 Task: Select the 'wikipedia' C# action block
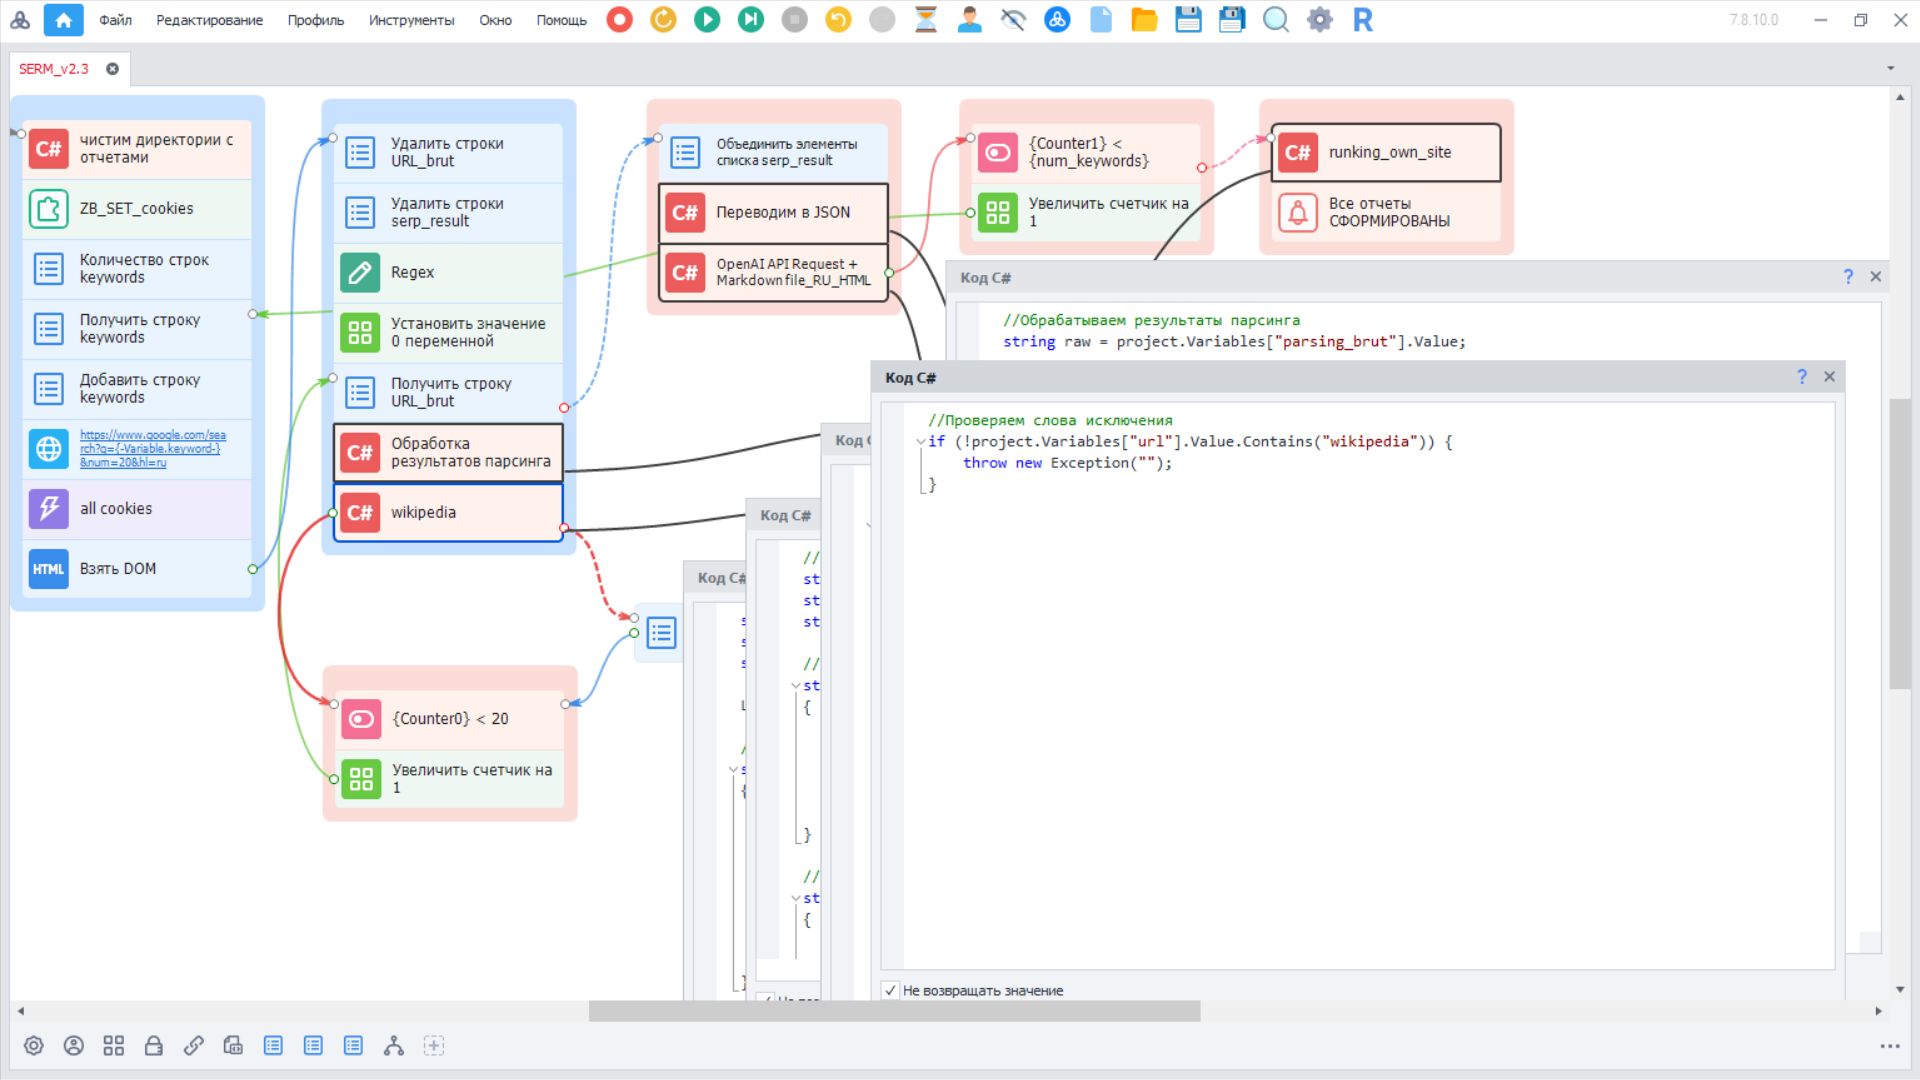[x=448, y=513]
